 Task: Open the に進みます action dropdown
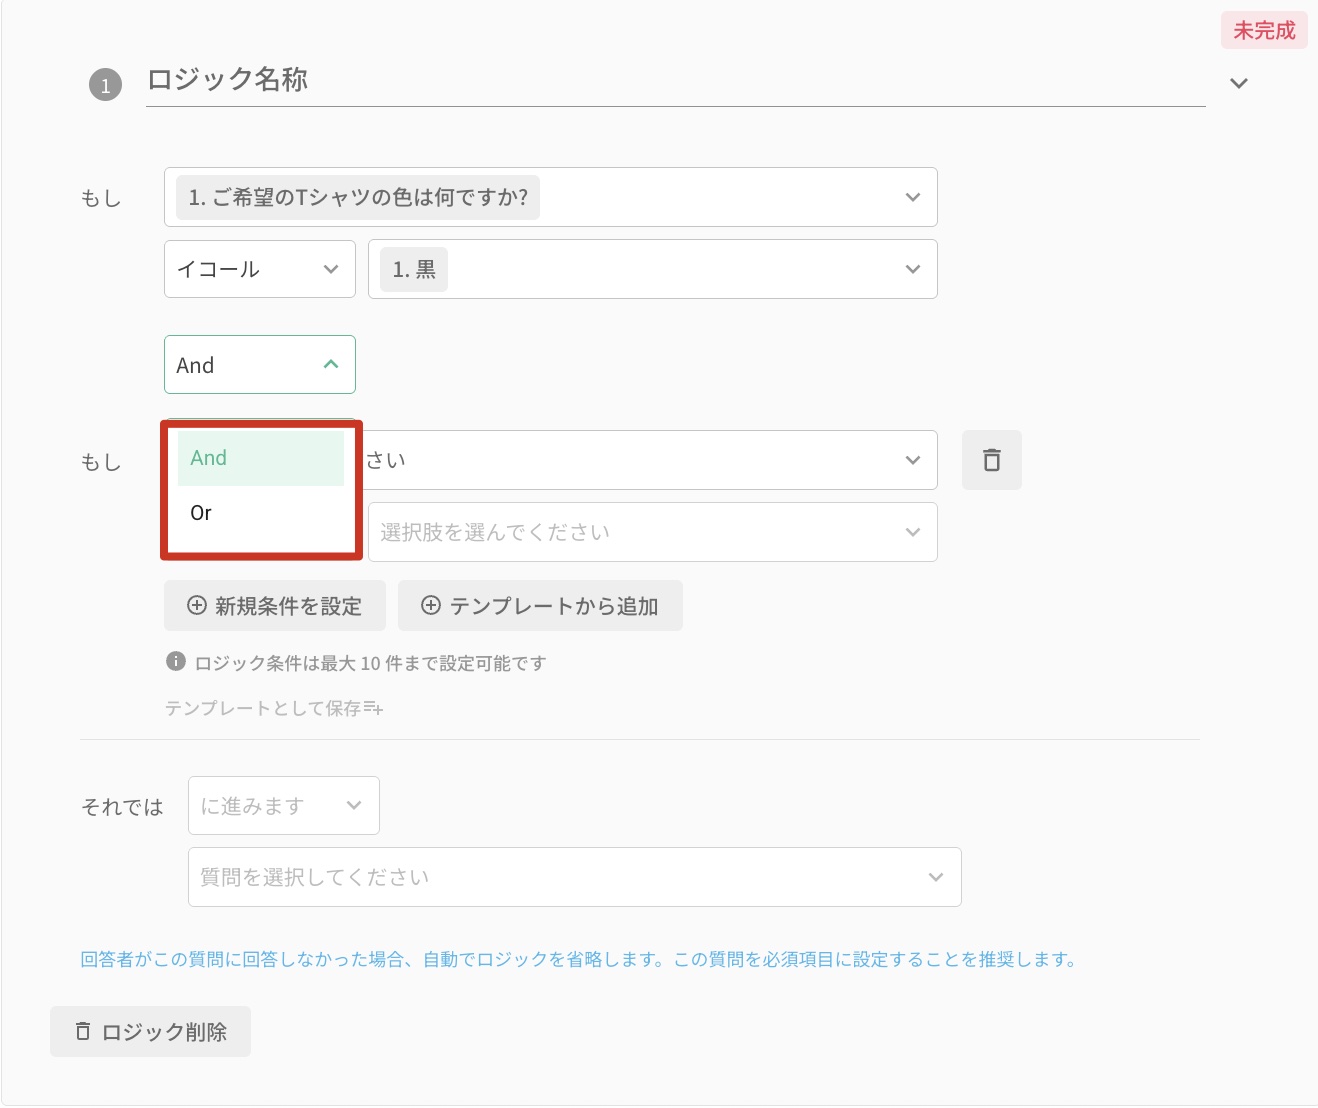coord(283,806)
